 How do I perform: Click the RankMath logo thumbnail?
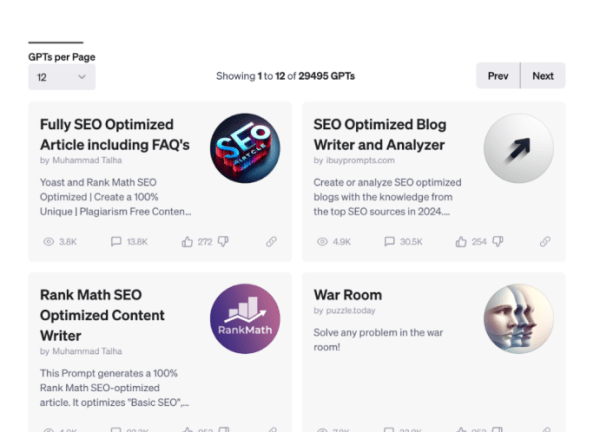(x=245, y=319)
